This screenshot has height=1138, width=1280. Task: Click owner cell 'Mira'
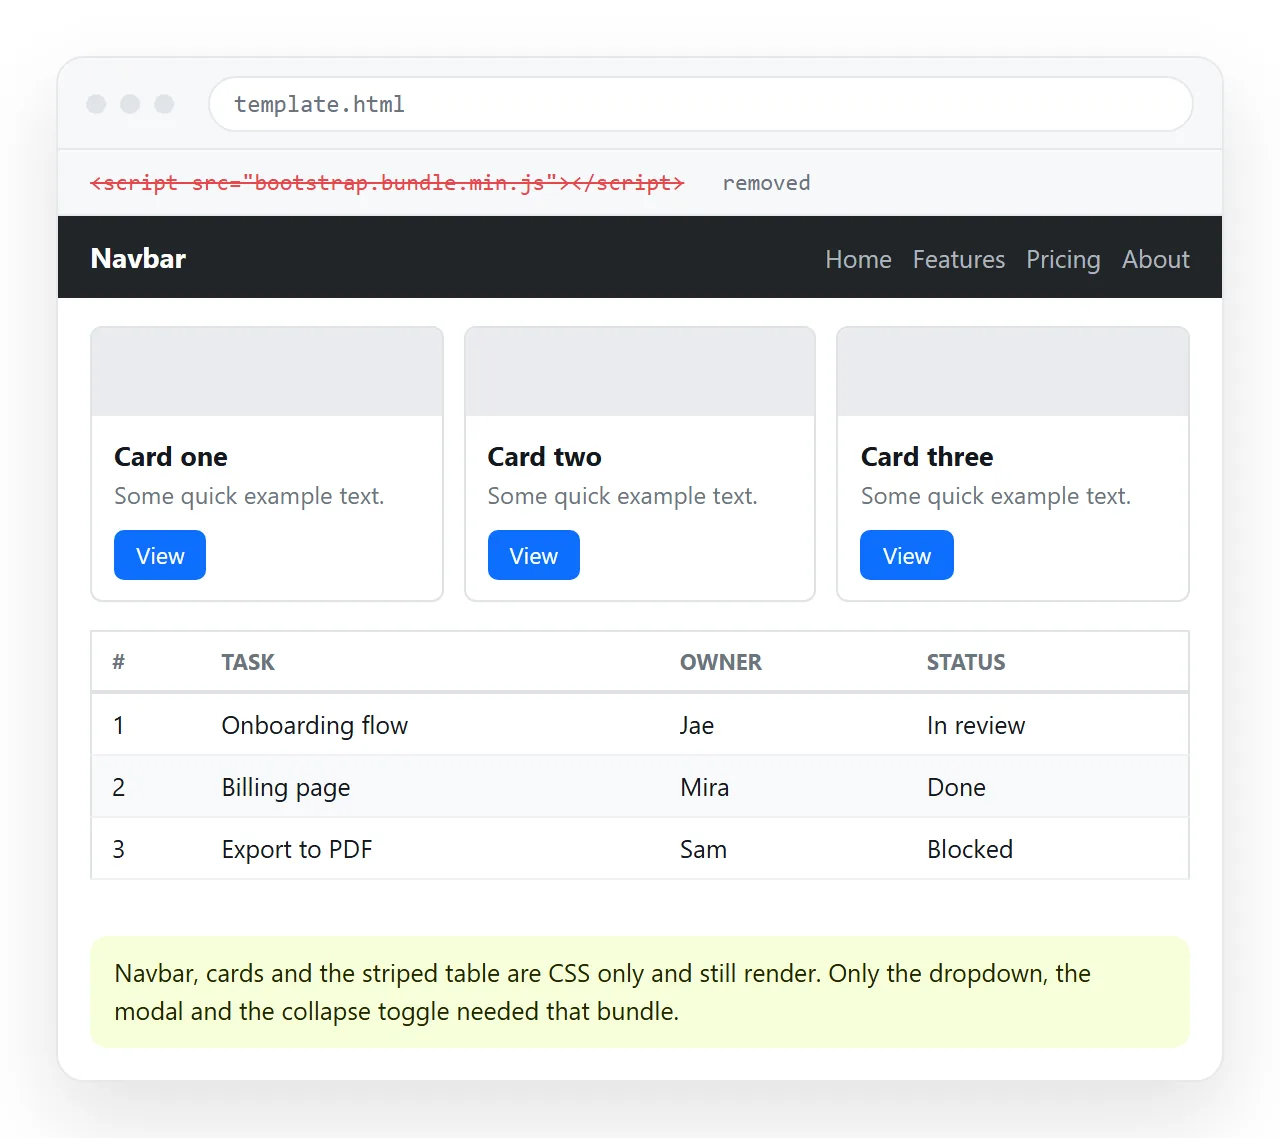(705, 787)
